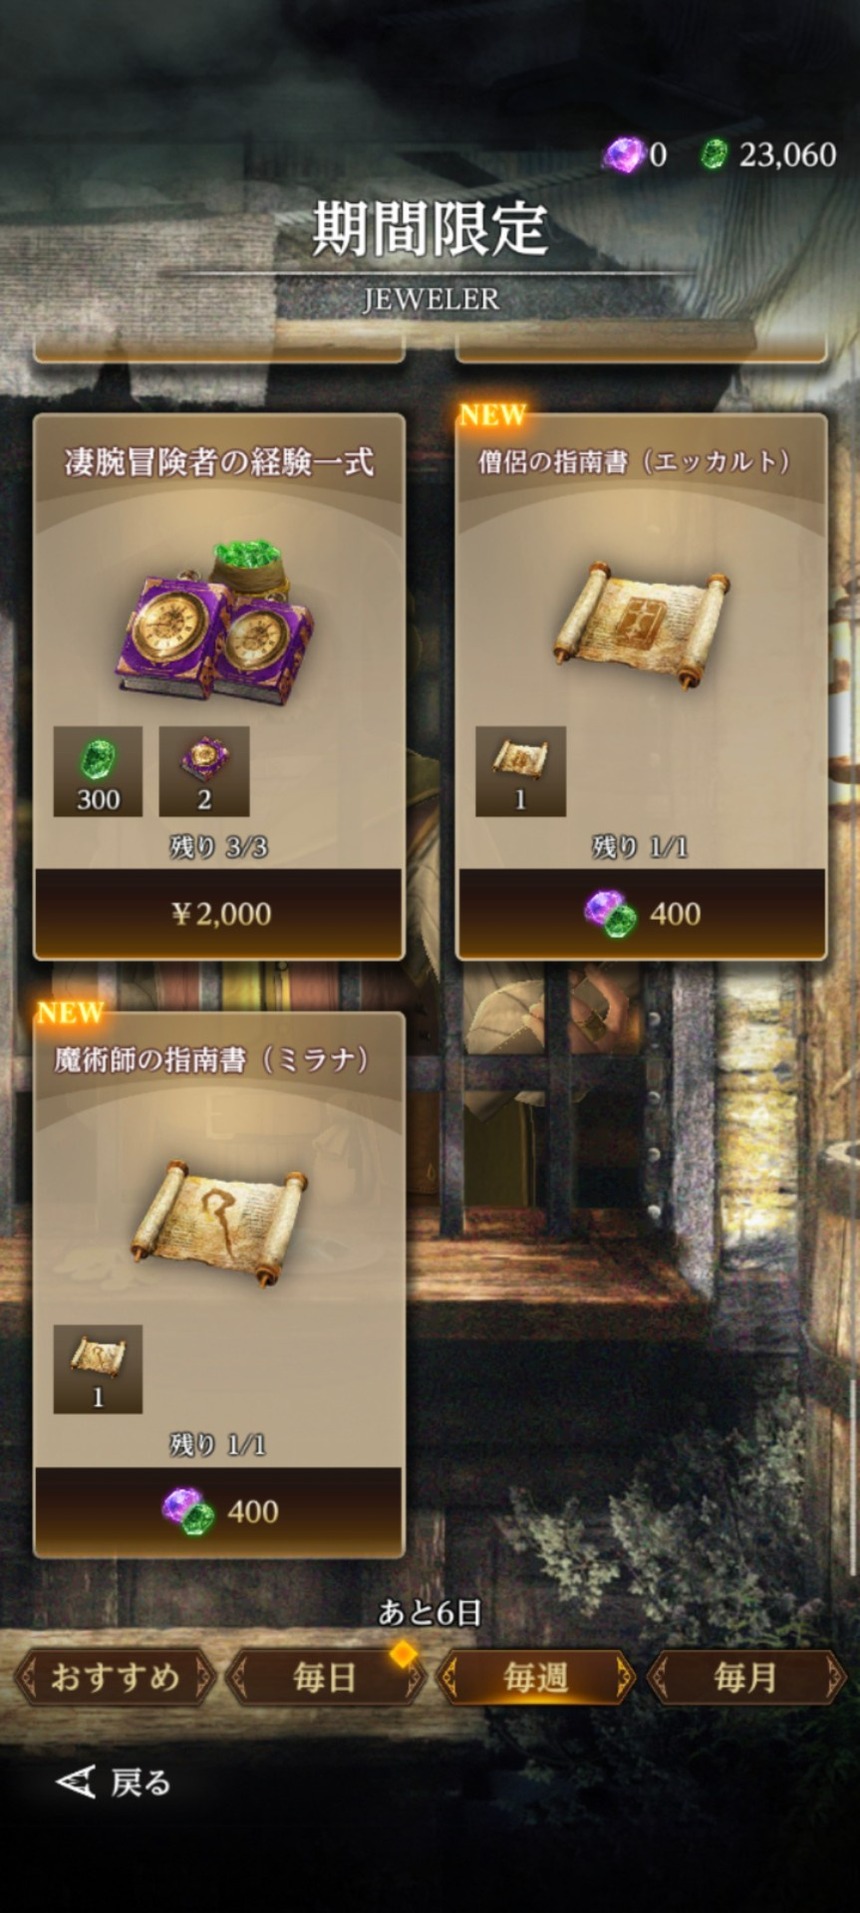Tap the green gem currency icon

pos(713,154)
